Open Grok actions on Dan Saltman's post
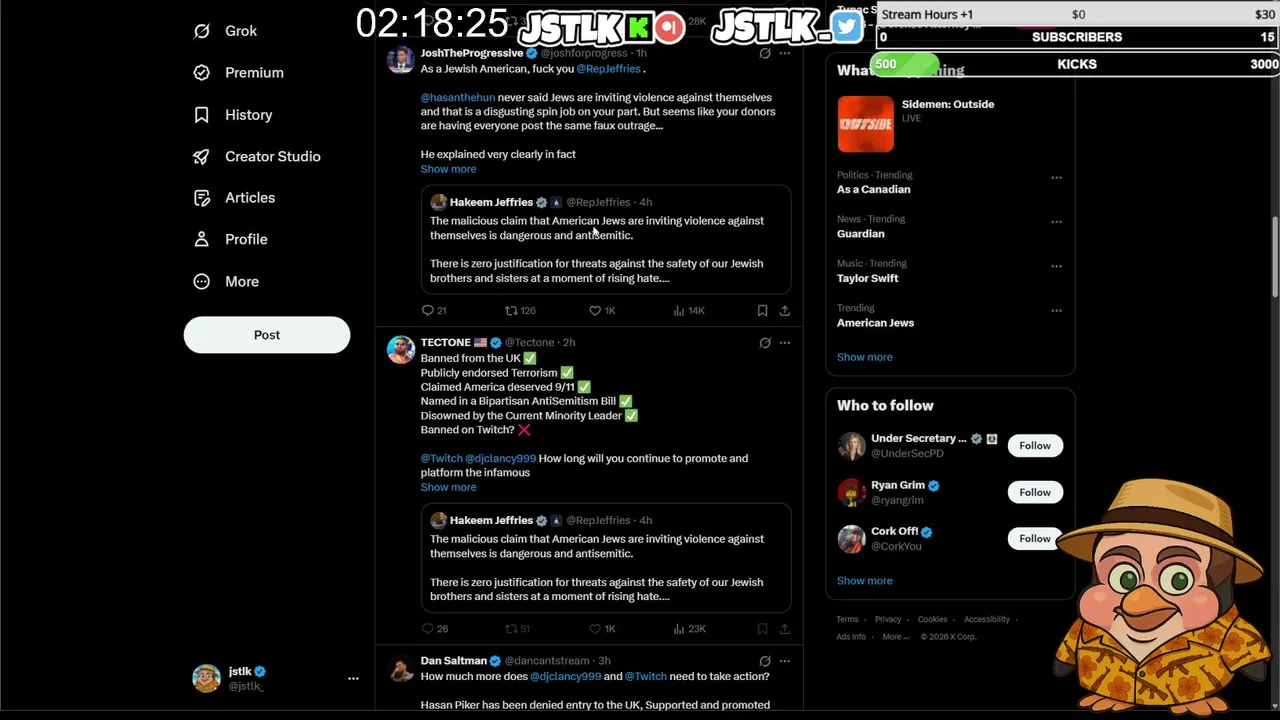Image resolution: width=1280 pixels, height=720 pixels. pos(765,661)
